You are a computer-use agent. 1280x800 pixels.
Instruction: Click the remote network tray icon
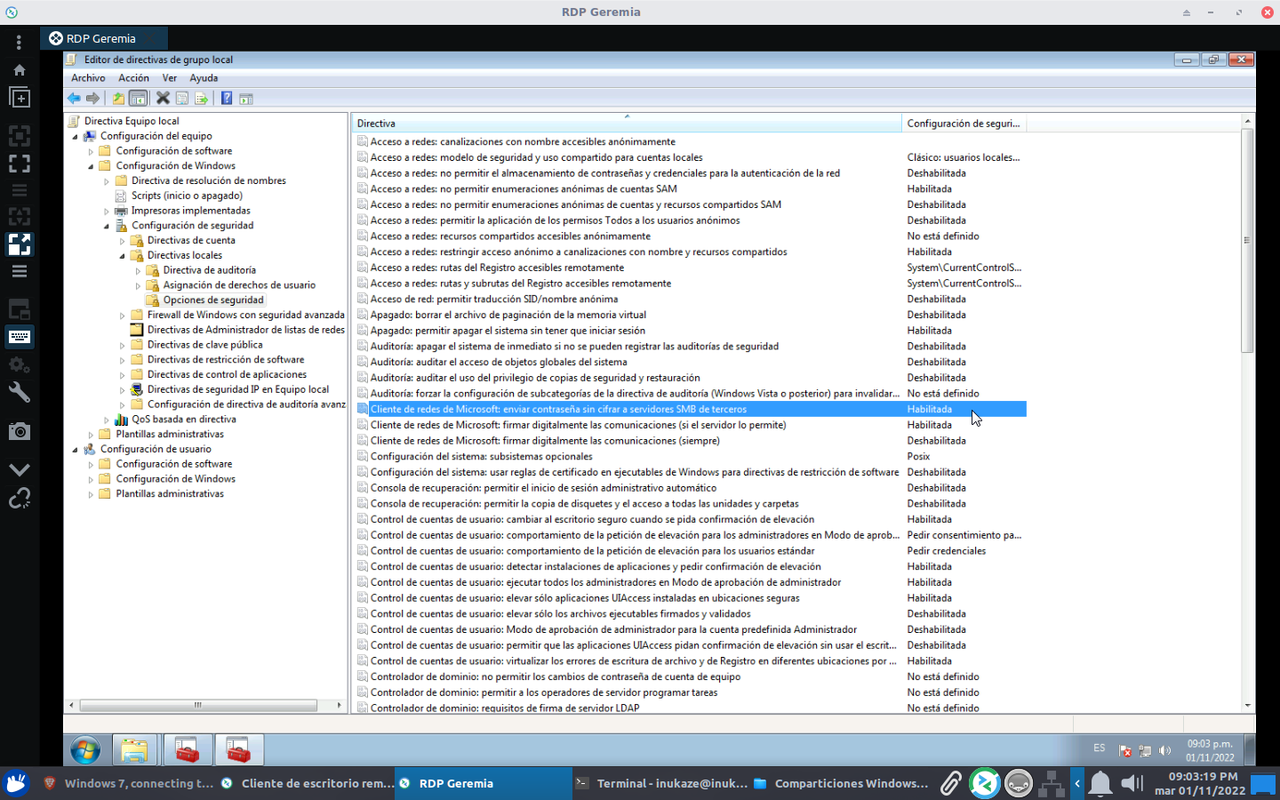pyautogui.click(x=1145, y=750)
